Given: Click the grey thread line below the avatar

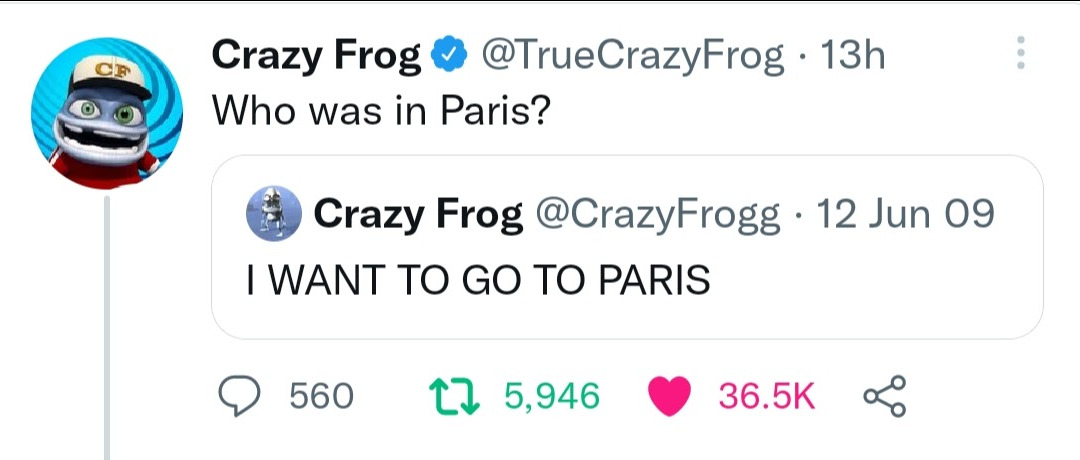Looking at the screenshot, I should 106,330.
